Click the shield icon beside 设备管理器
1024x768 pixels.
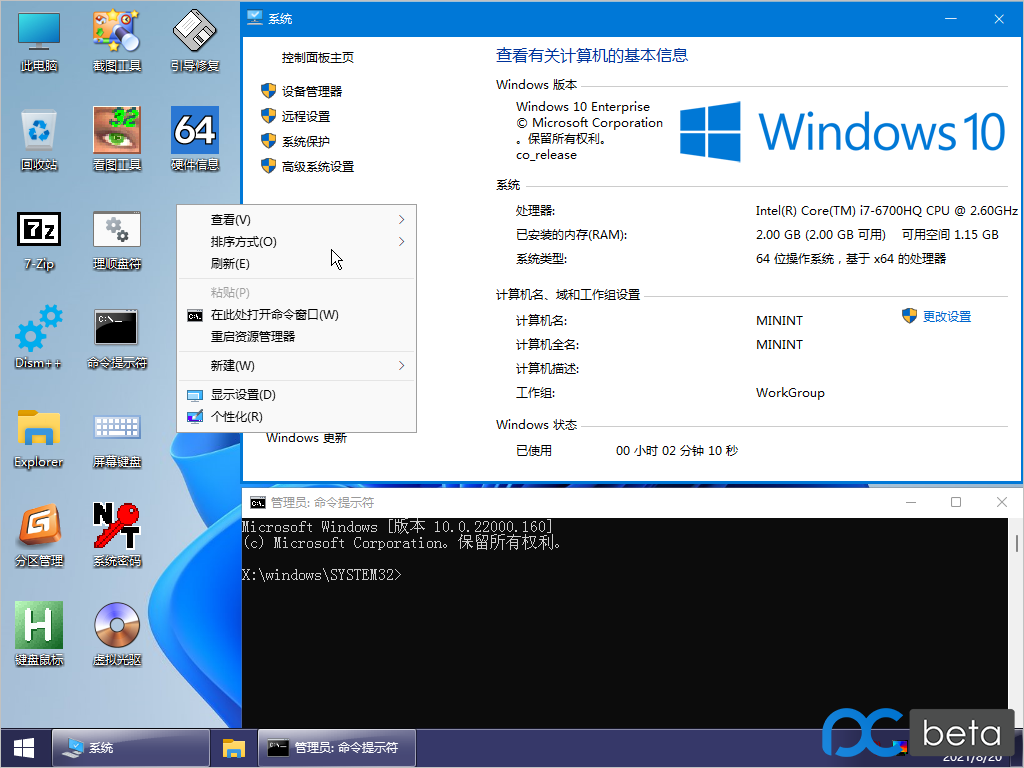click(268, 91)
